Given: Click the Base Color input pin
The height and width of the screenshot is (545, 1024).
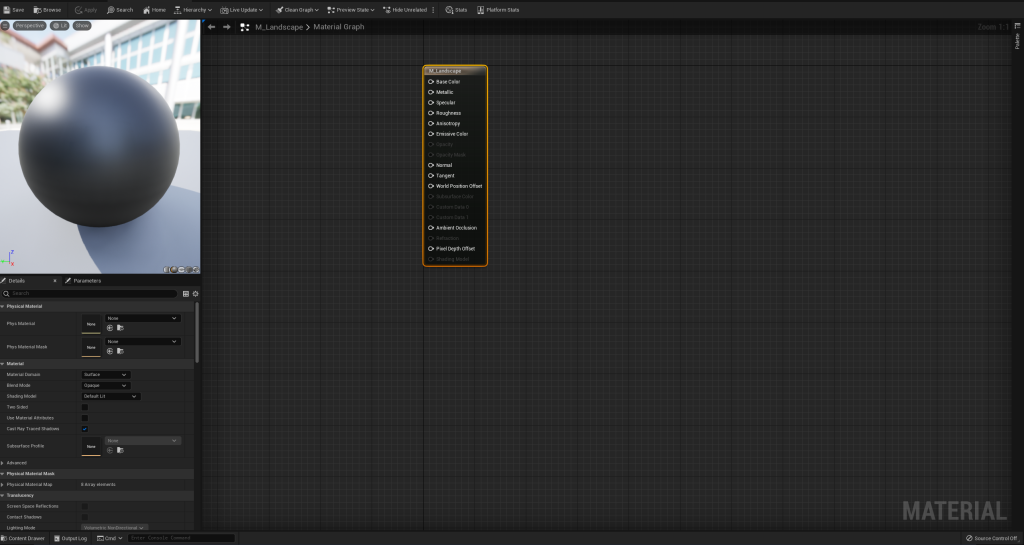Looking at the screenshot, I should (x=431, y=82).
